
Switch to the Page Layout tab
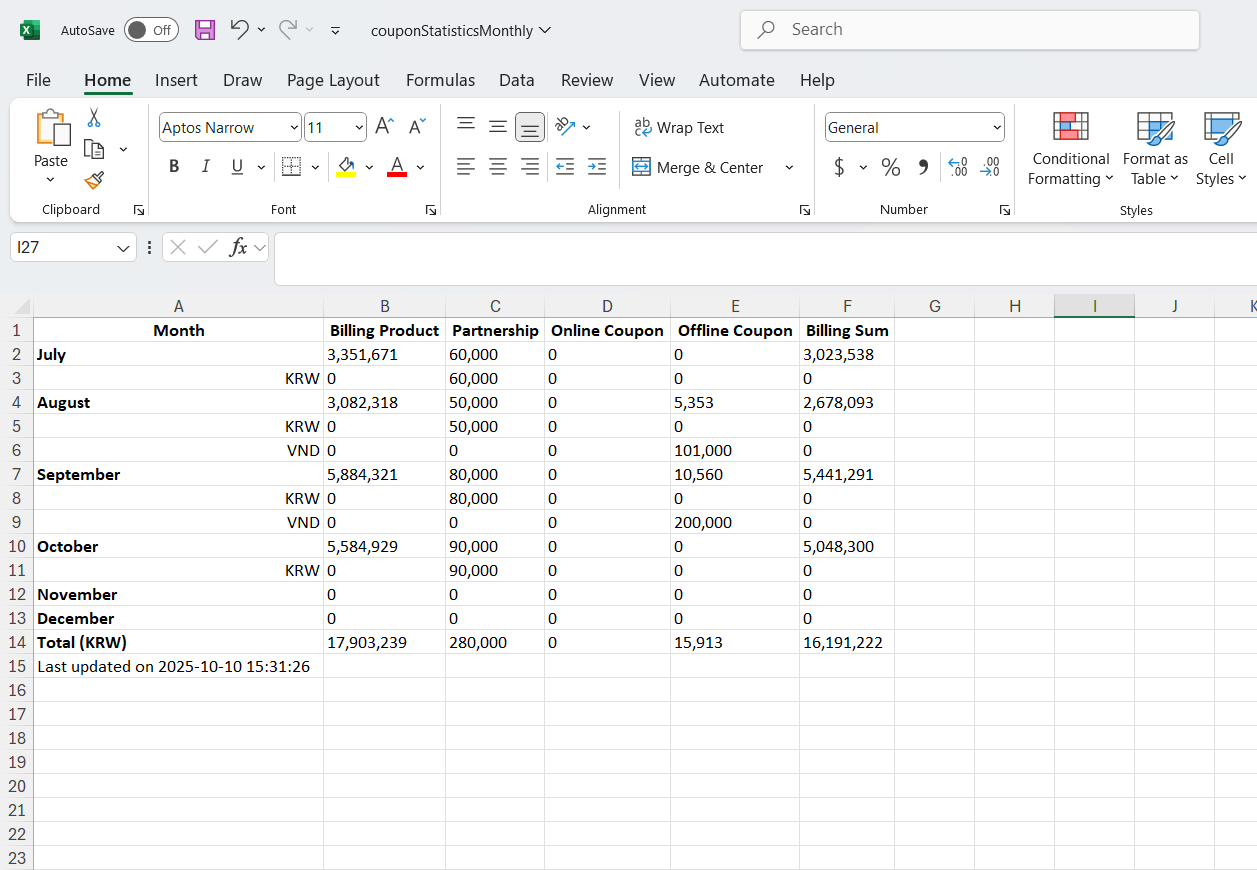(x=333, y=80)
